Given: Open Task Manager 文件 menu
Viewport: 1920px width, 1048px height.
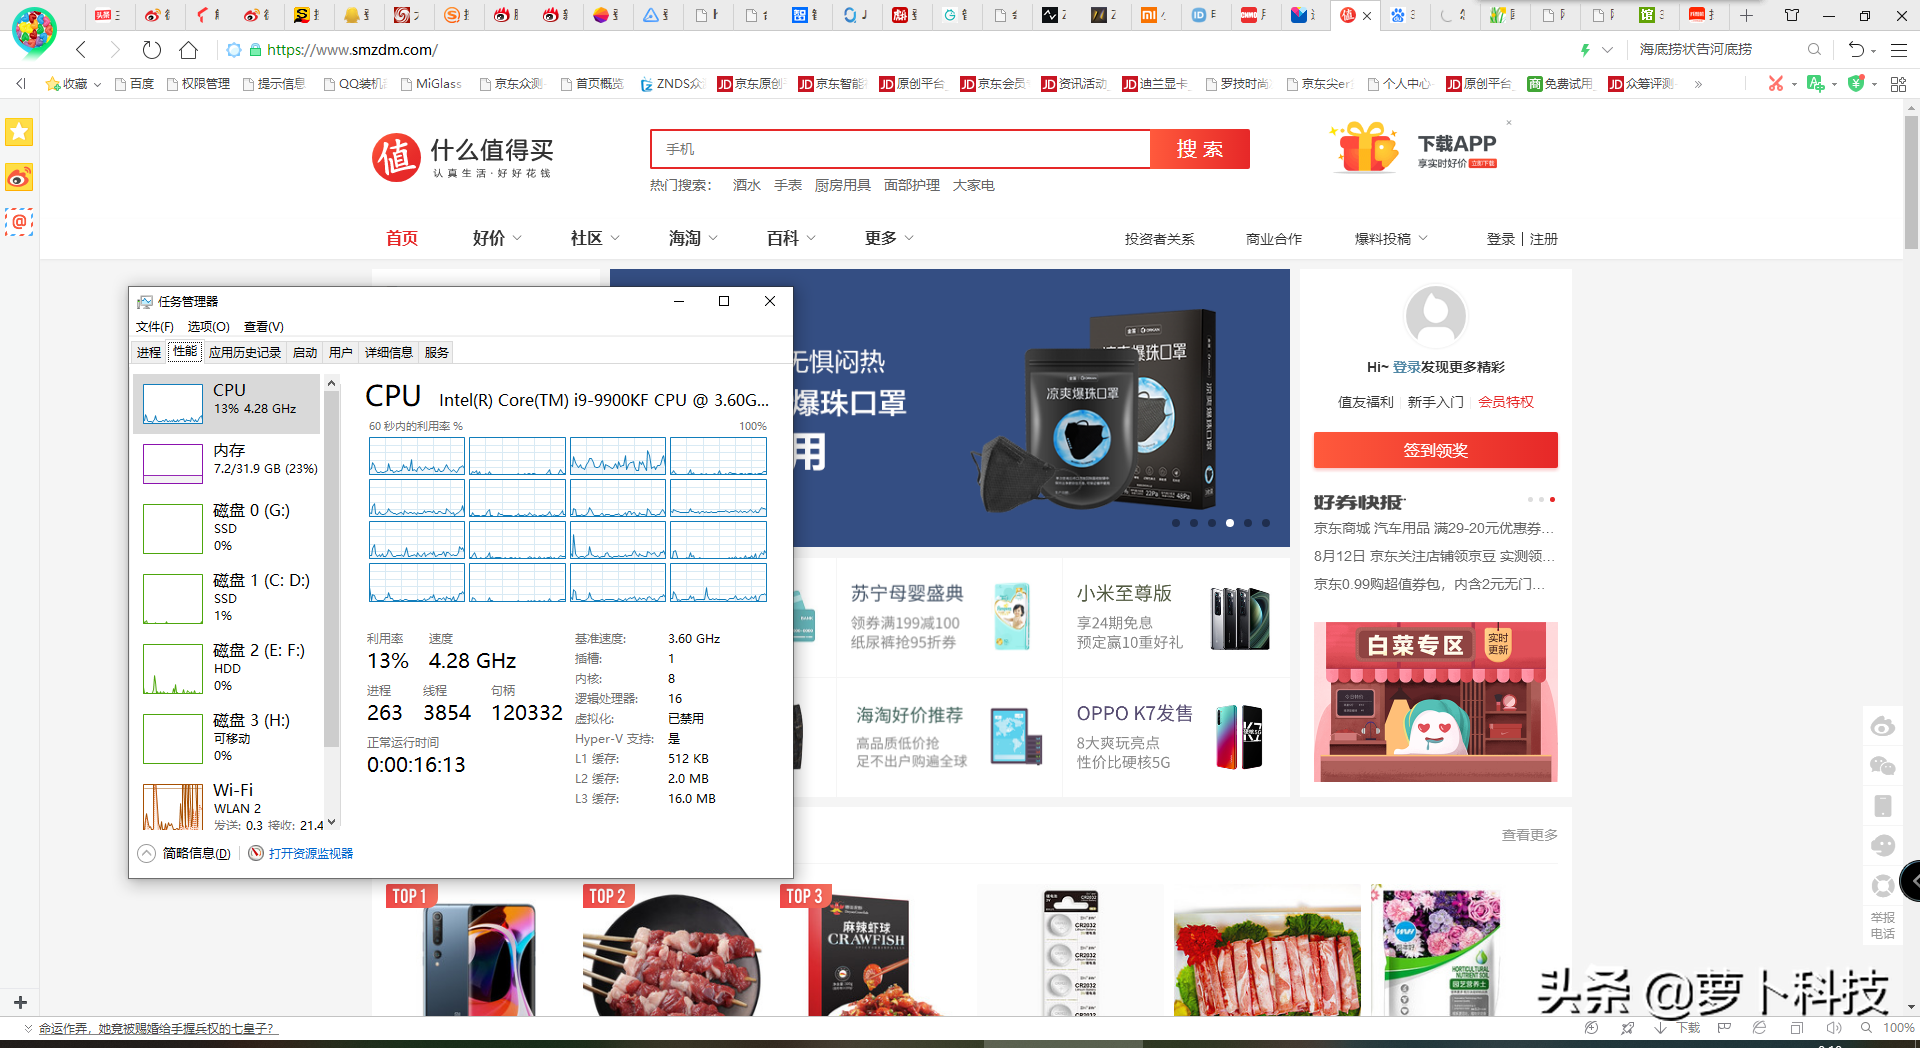Looking at the screenshot, I should tap(154, 327).
